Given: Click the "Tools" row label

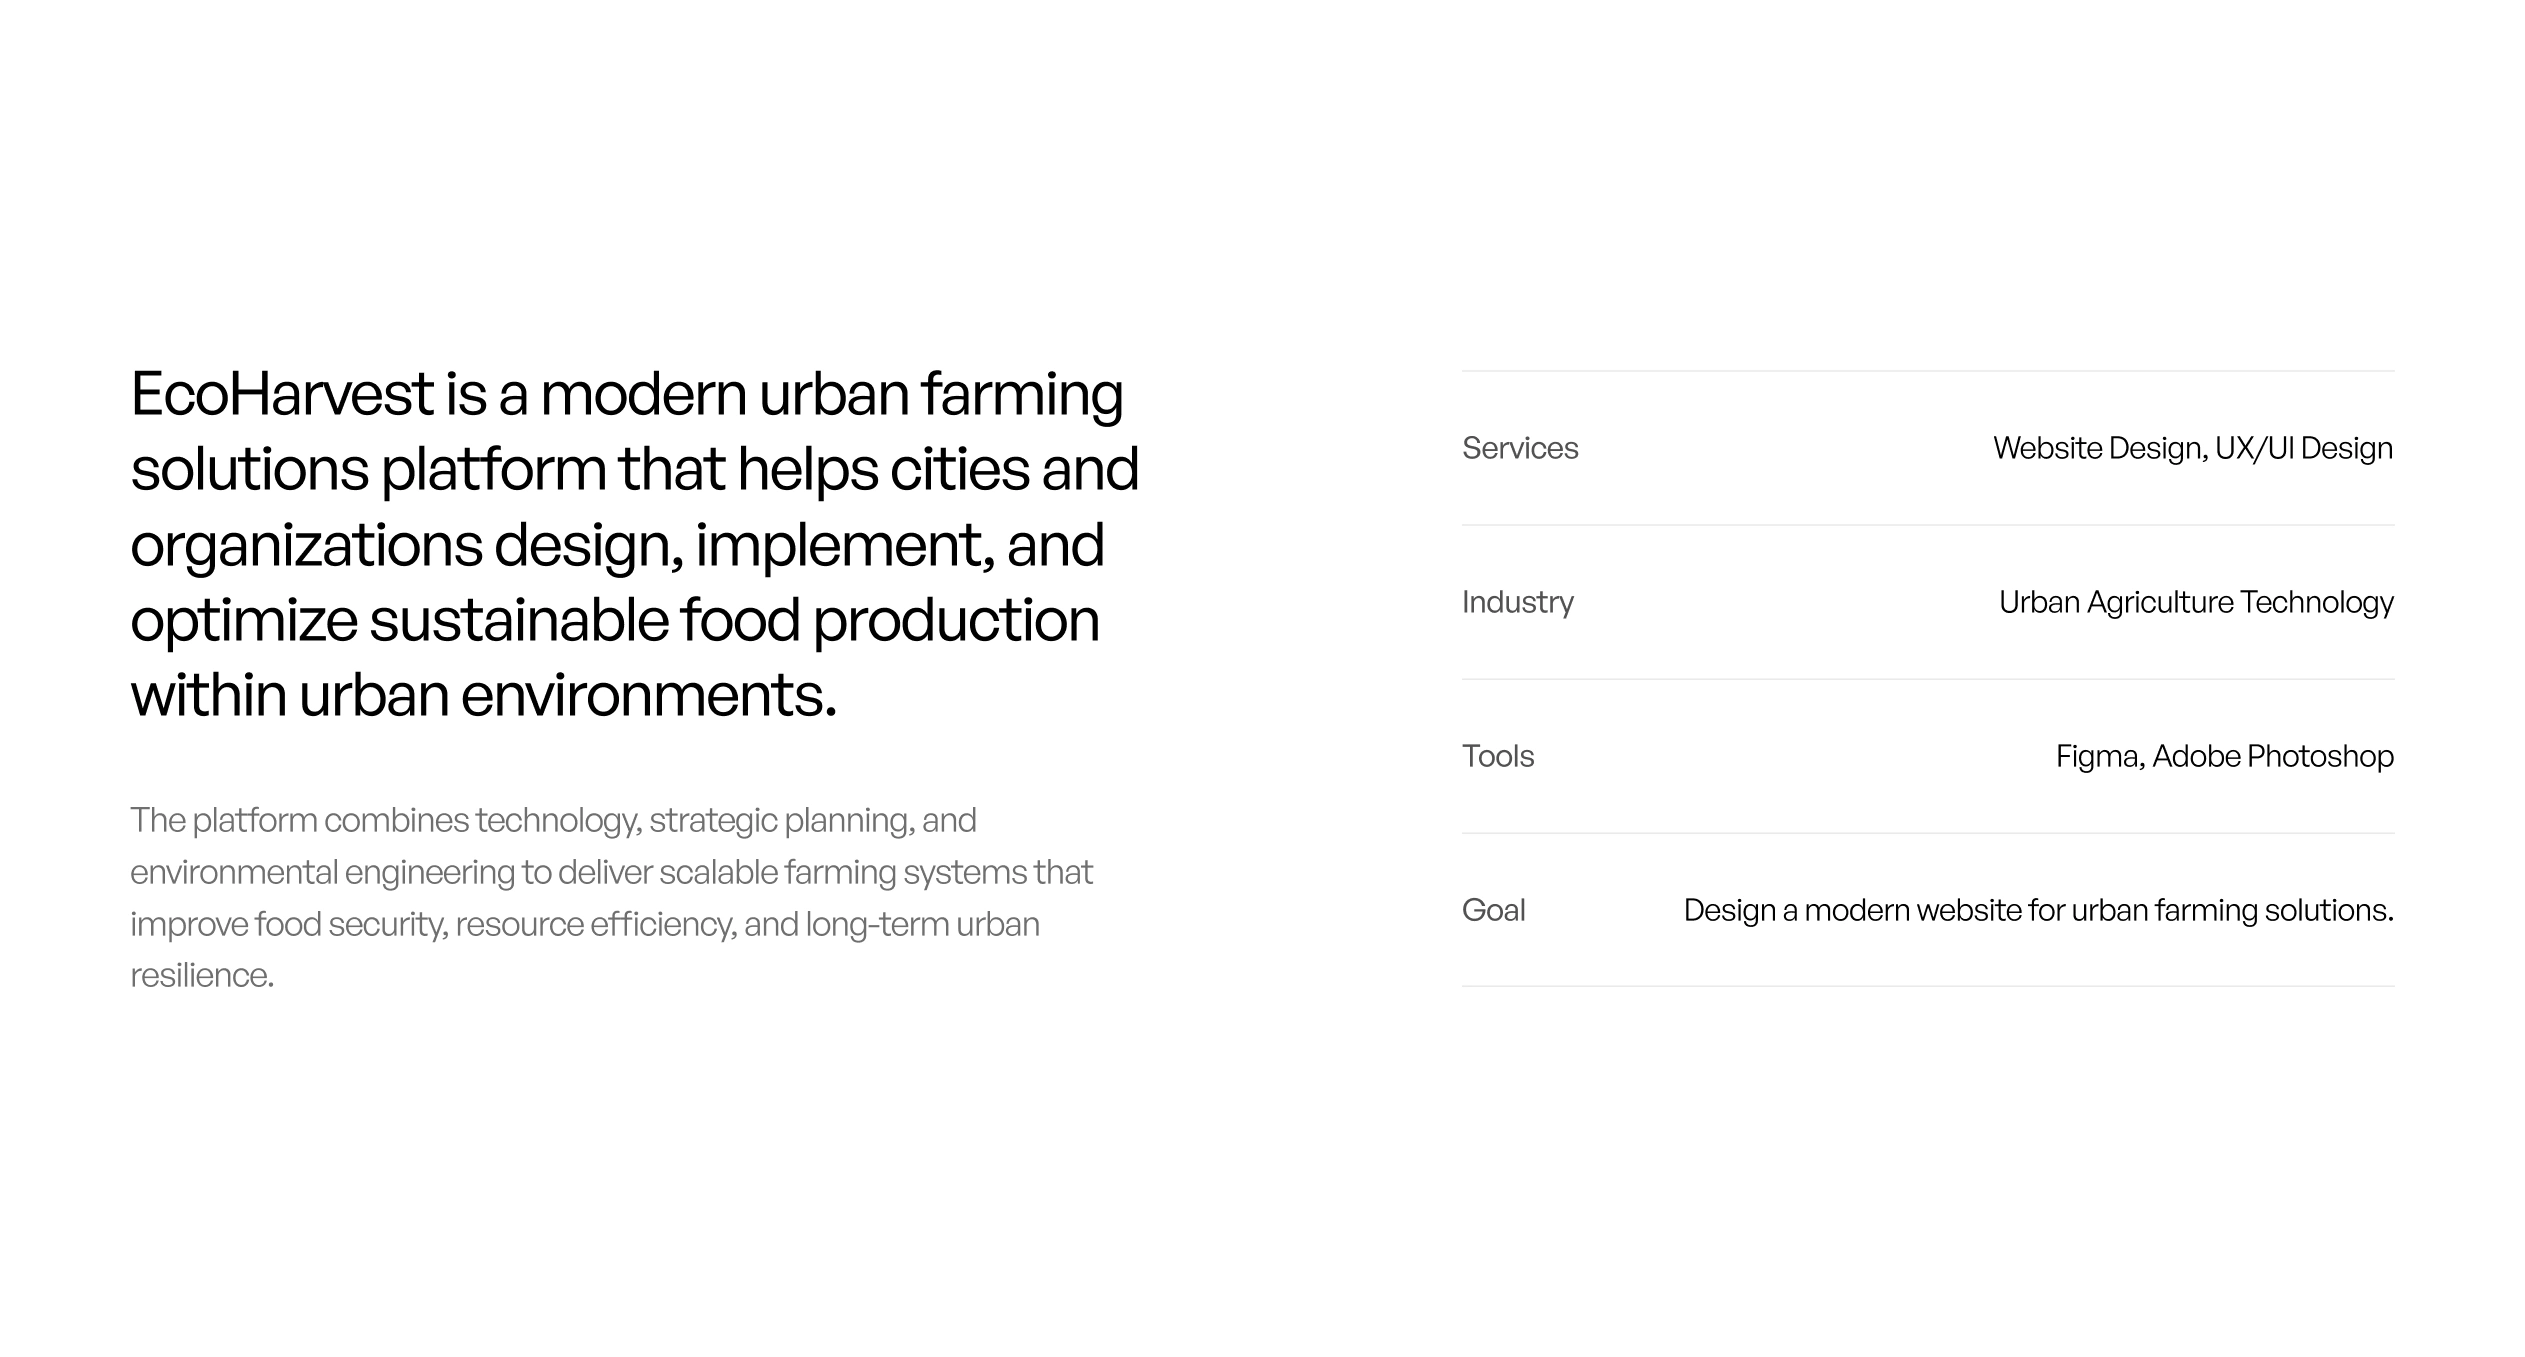Looking at the screenshot, I should click(x=1497, y=756).
